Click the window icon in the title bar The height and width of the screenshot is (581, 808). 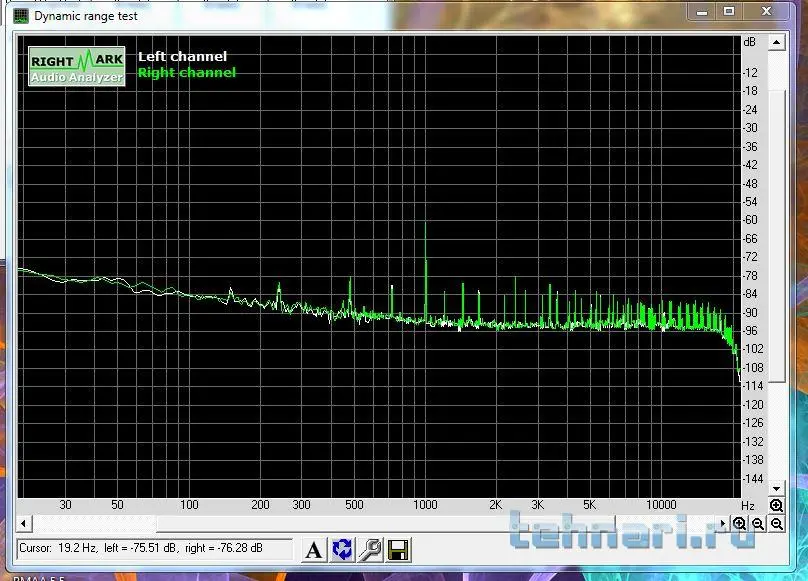coord(21,15)
